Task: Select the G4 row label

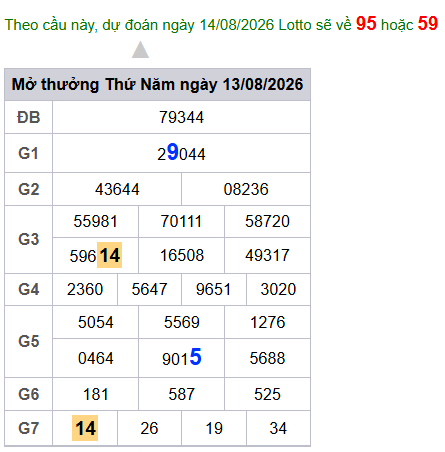Action: [x=29, y=289]
